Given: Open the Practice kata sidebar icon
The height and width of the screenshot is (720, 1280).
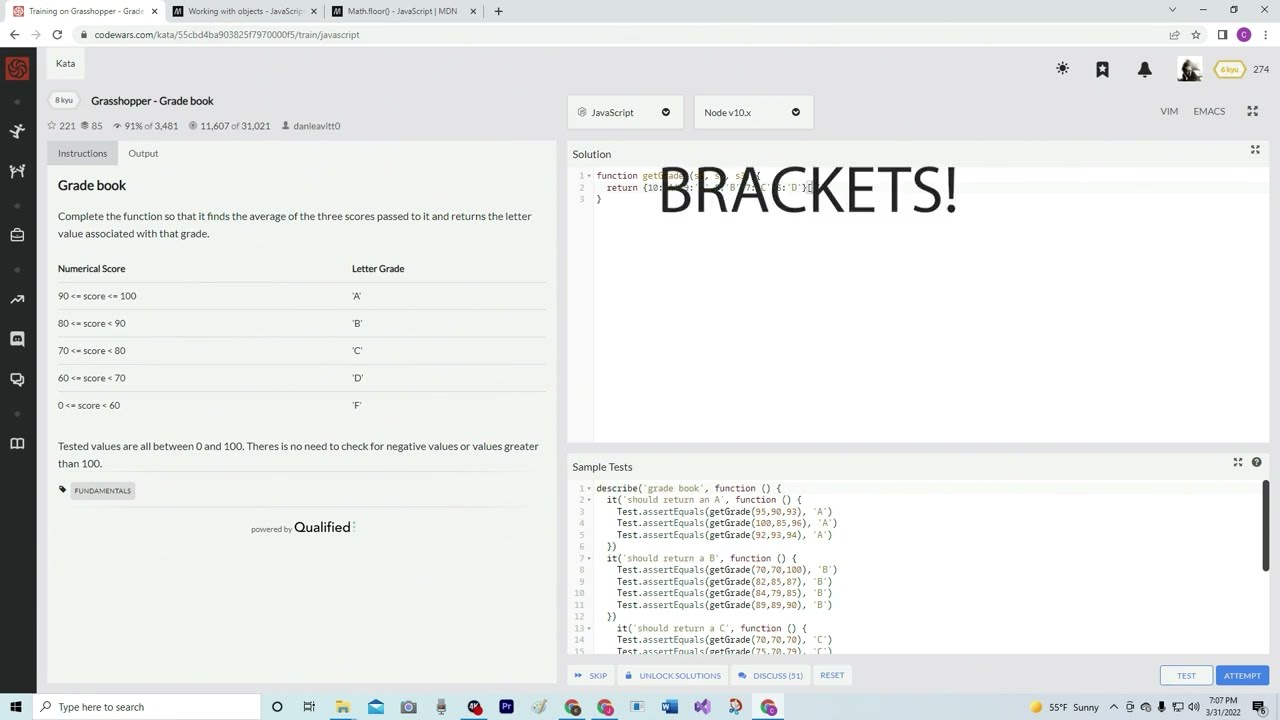Looking at the screenshot, I should [x=17, y=131].
